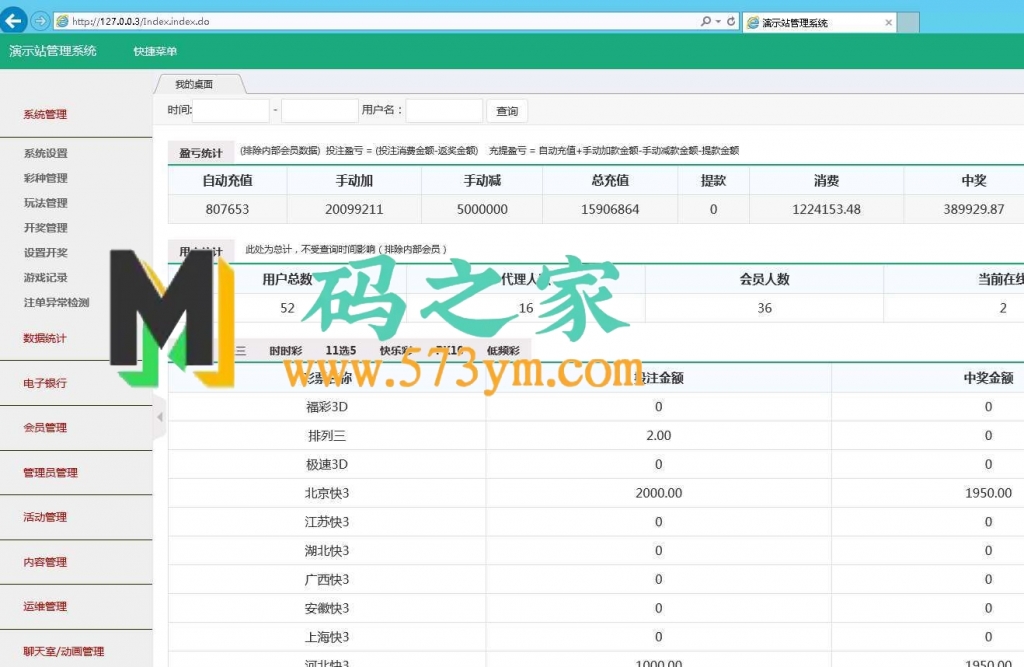This screenshot has width=1024, height=667.
Task: Click the 手动加 value 20099211
Action: (x=354, y=210)
